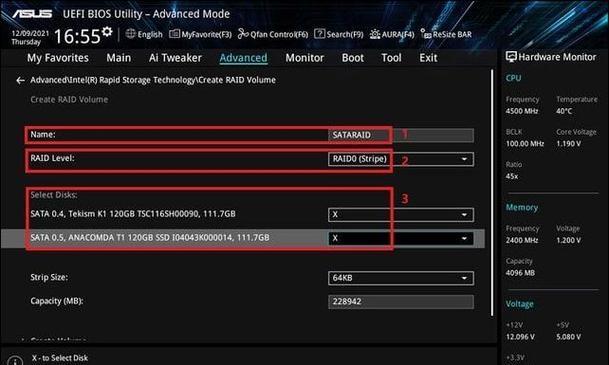Open the Monitor tab

coord(304,58)
